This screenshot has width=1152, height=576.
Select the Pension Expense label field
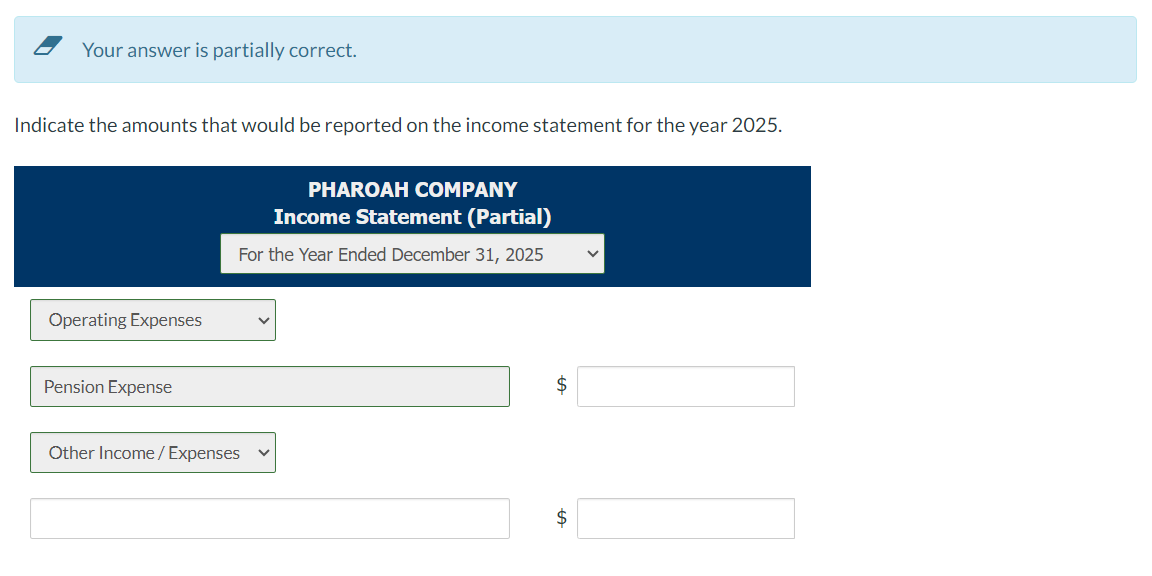click(x=270, y=386)
